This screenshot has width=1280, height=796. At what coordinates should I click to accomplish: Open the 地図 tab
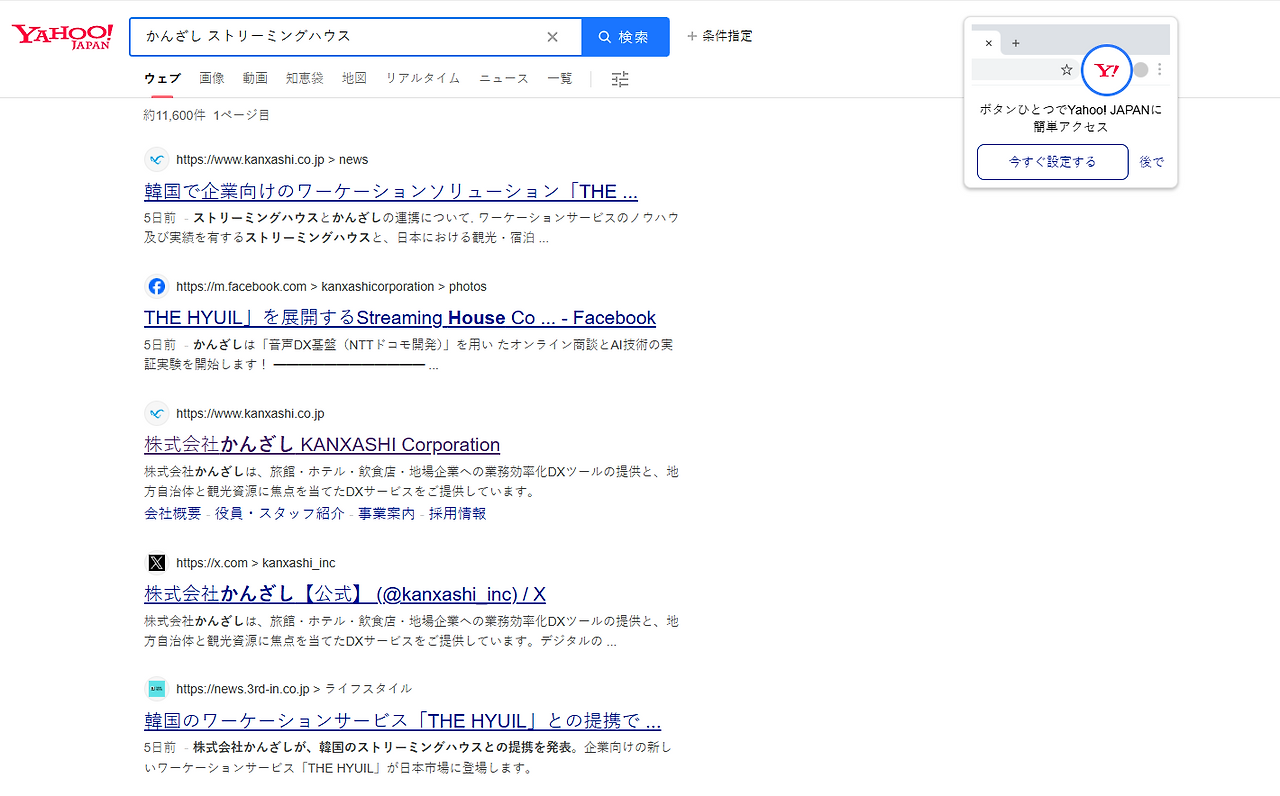pos(354,78)
